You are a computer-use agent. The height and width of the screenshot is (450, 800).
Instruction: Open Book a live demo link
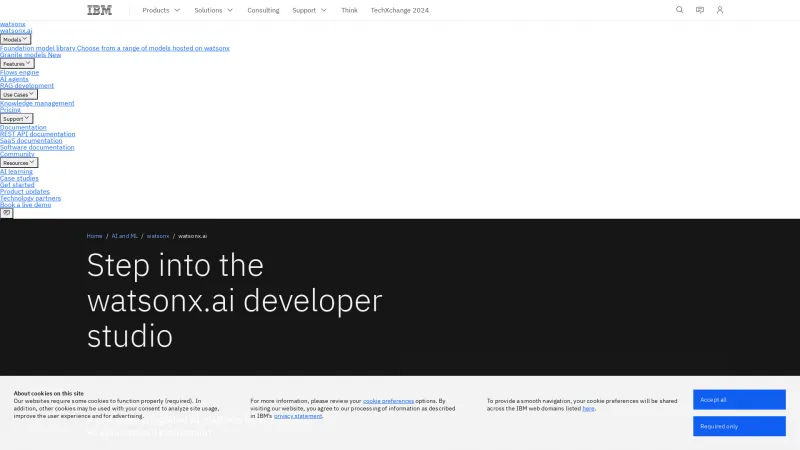[x=26, y=205]
